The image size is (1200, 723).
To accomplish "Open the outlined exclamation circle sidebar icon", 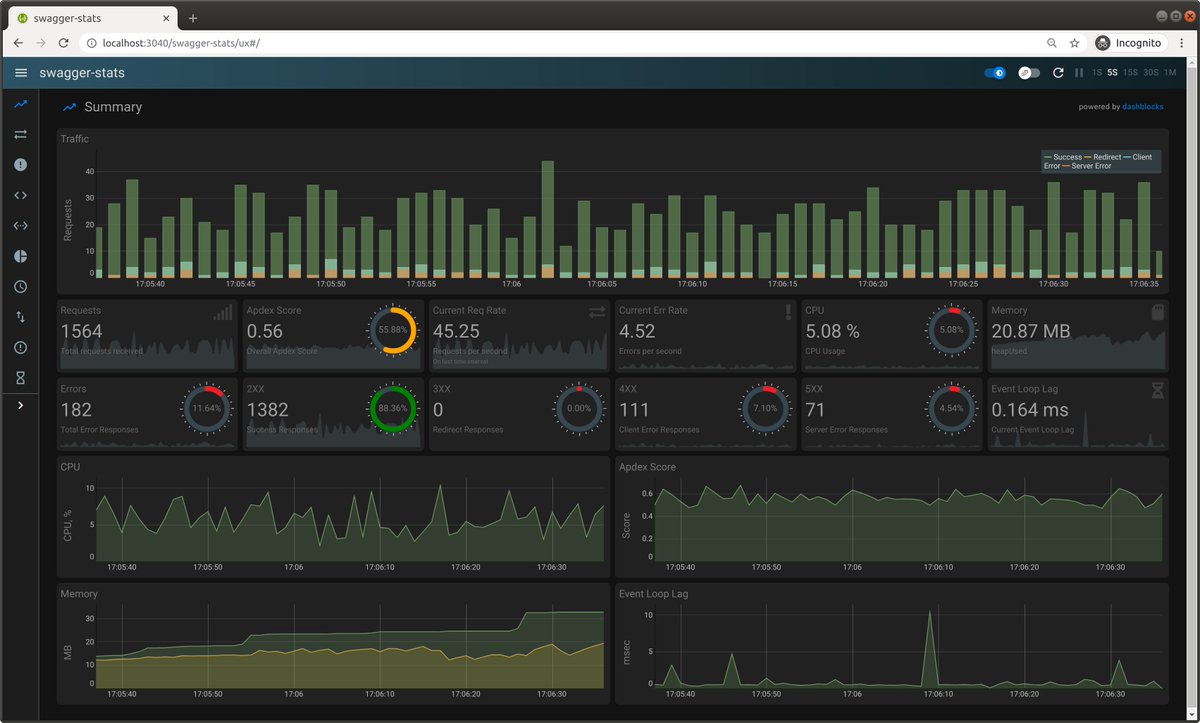I will (21, 347).
